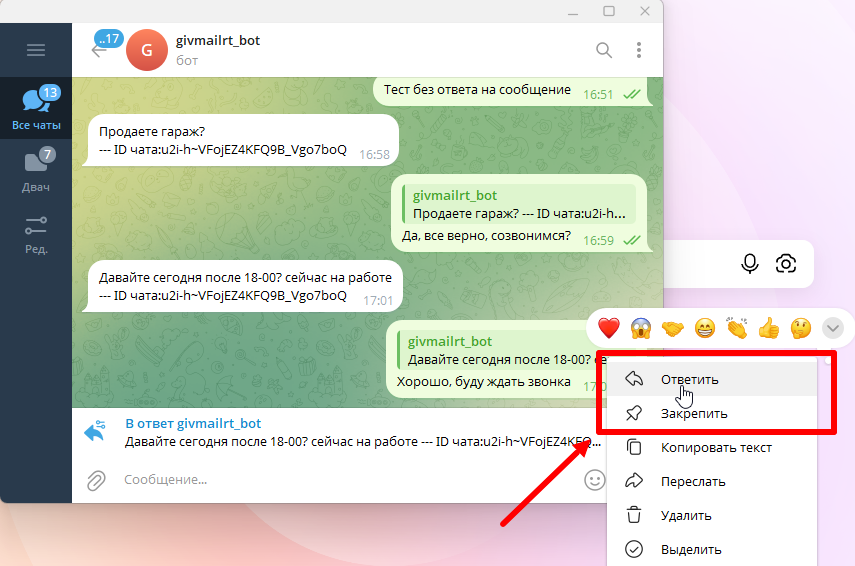Expand more reactions with chevron arrow
The width and height of the screenshot is (855, 566).
(832, 327)
